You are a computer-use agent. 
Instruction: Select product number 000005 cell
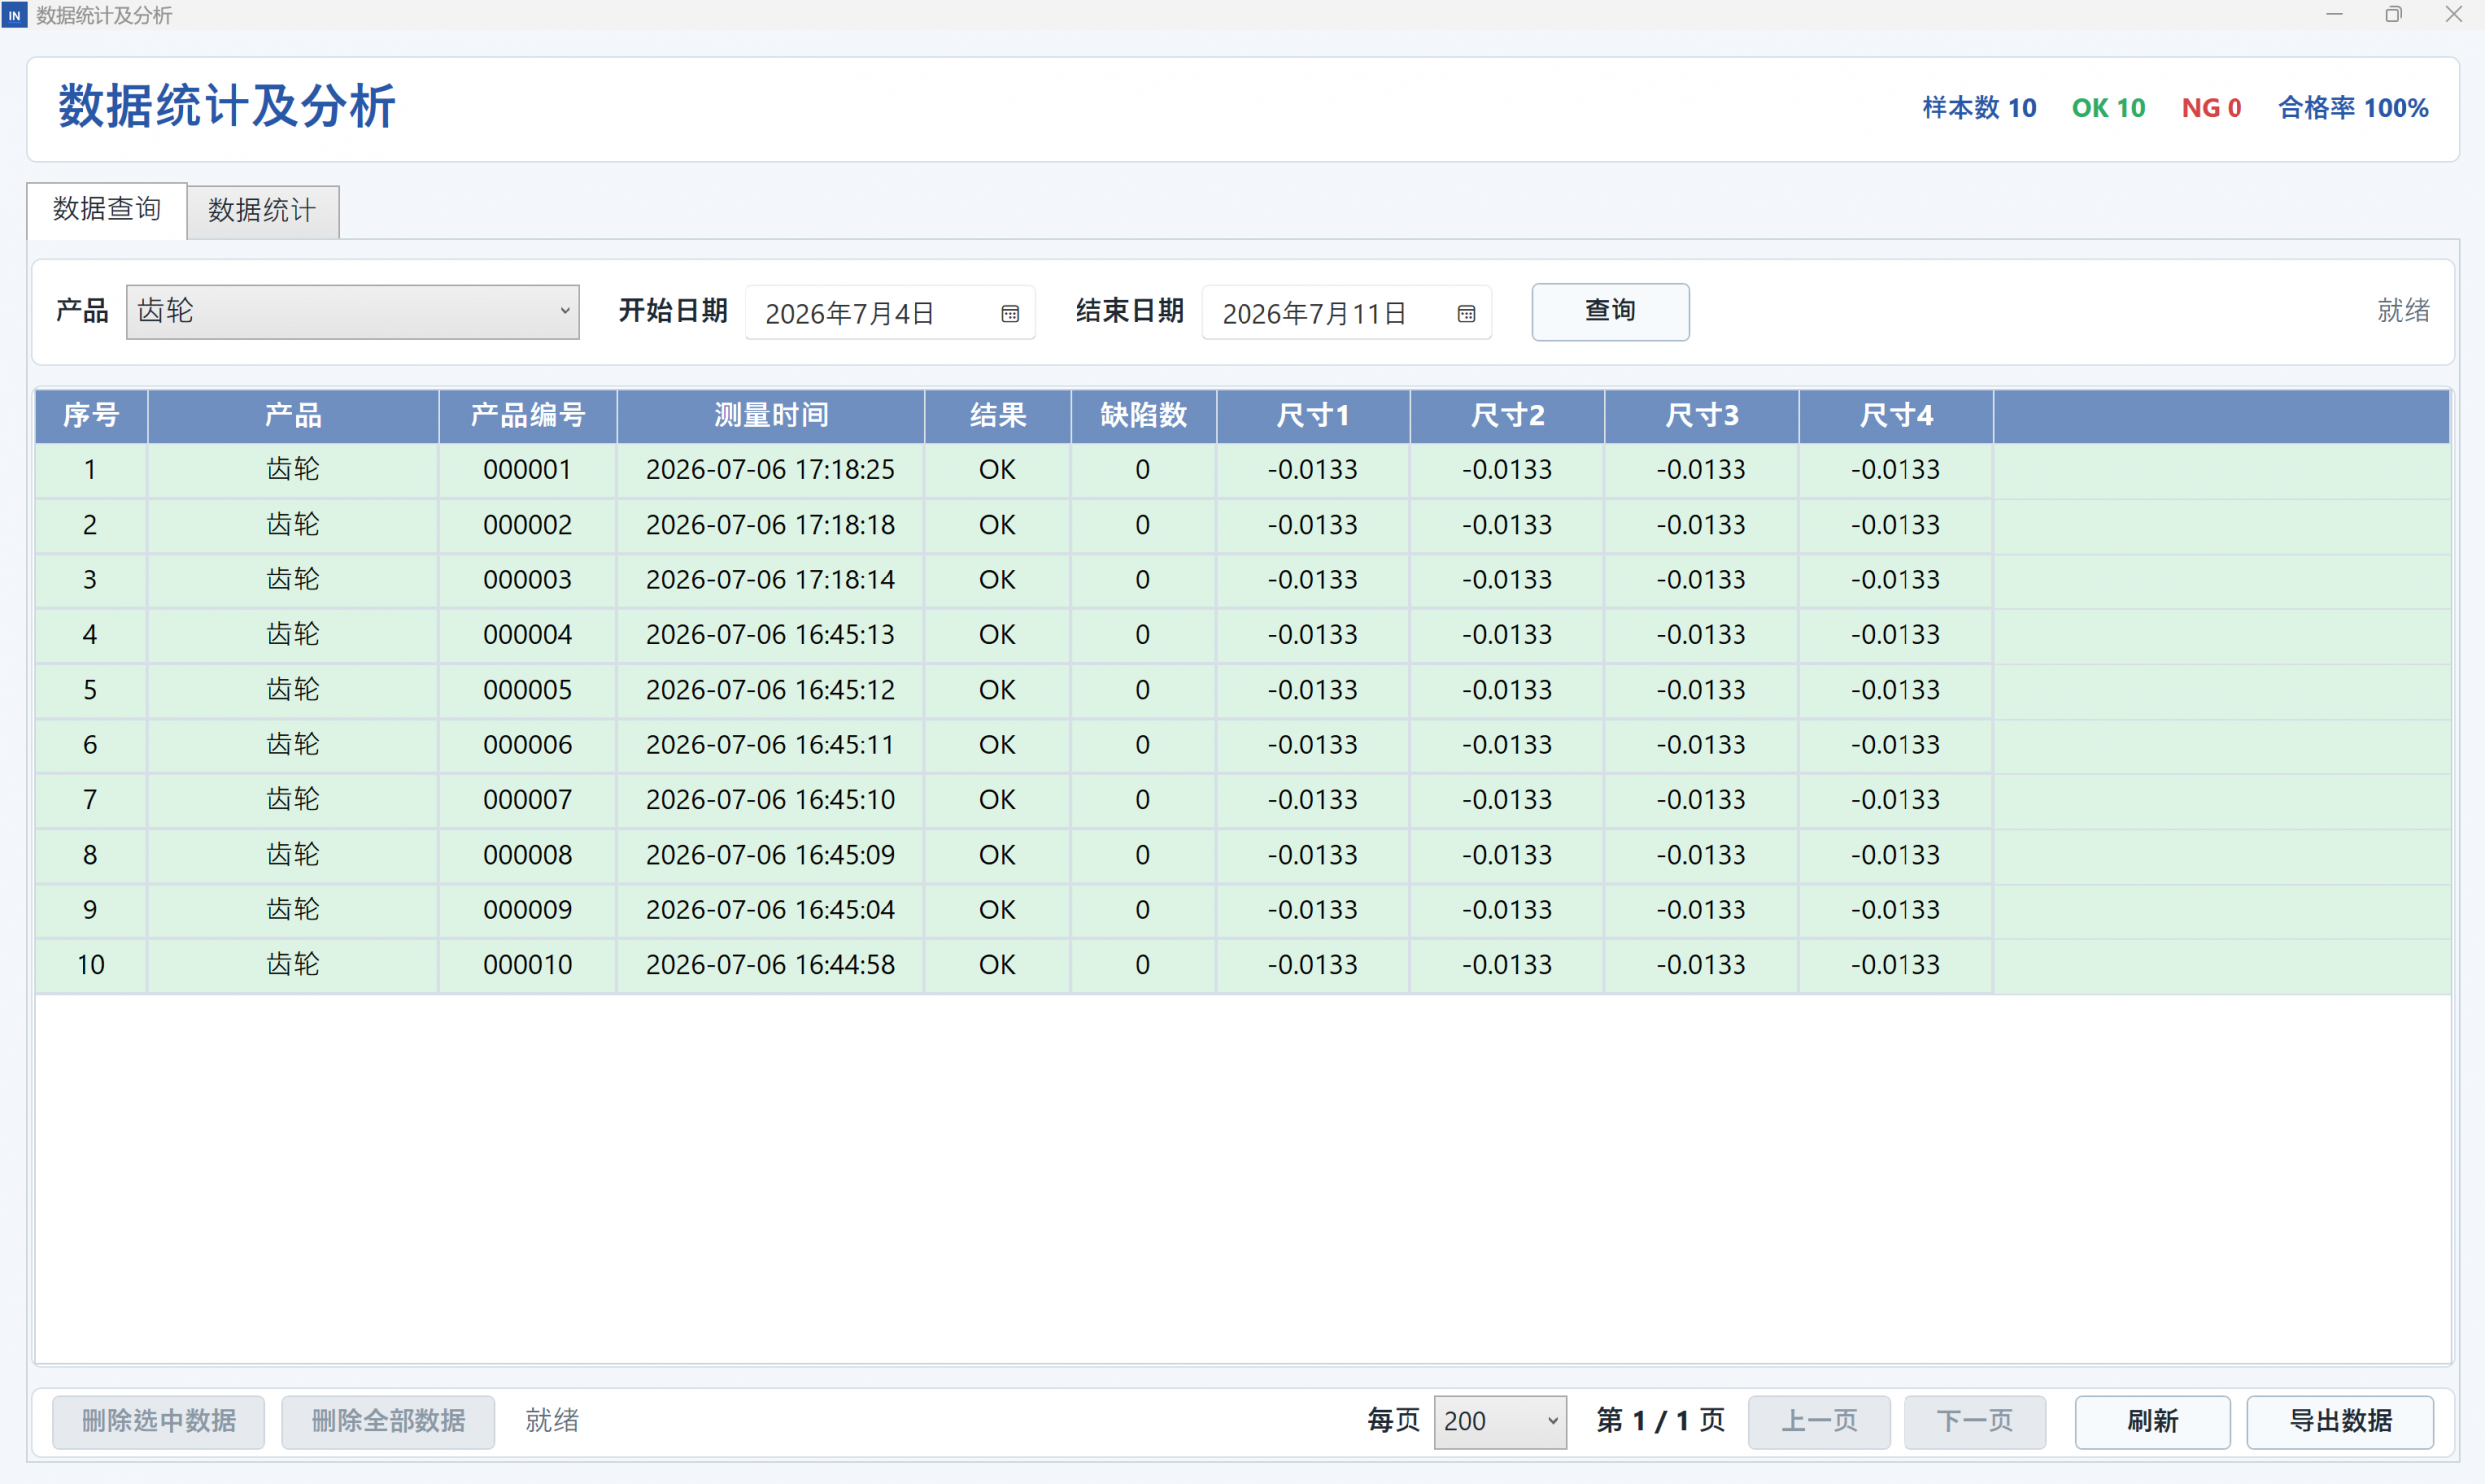[527, 690]
